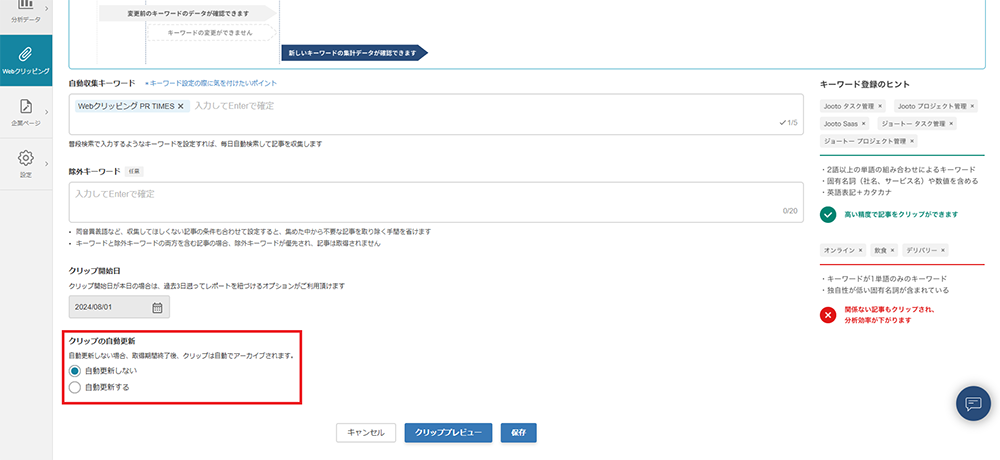Remove the ジョートー プロジェクト管理 hint tag

point(912,141)
